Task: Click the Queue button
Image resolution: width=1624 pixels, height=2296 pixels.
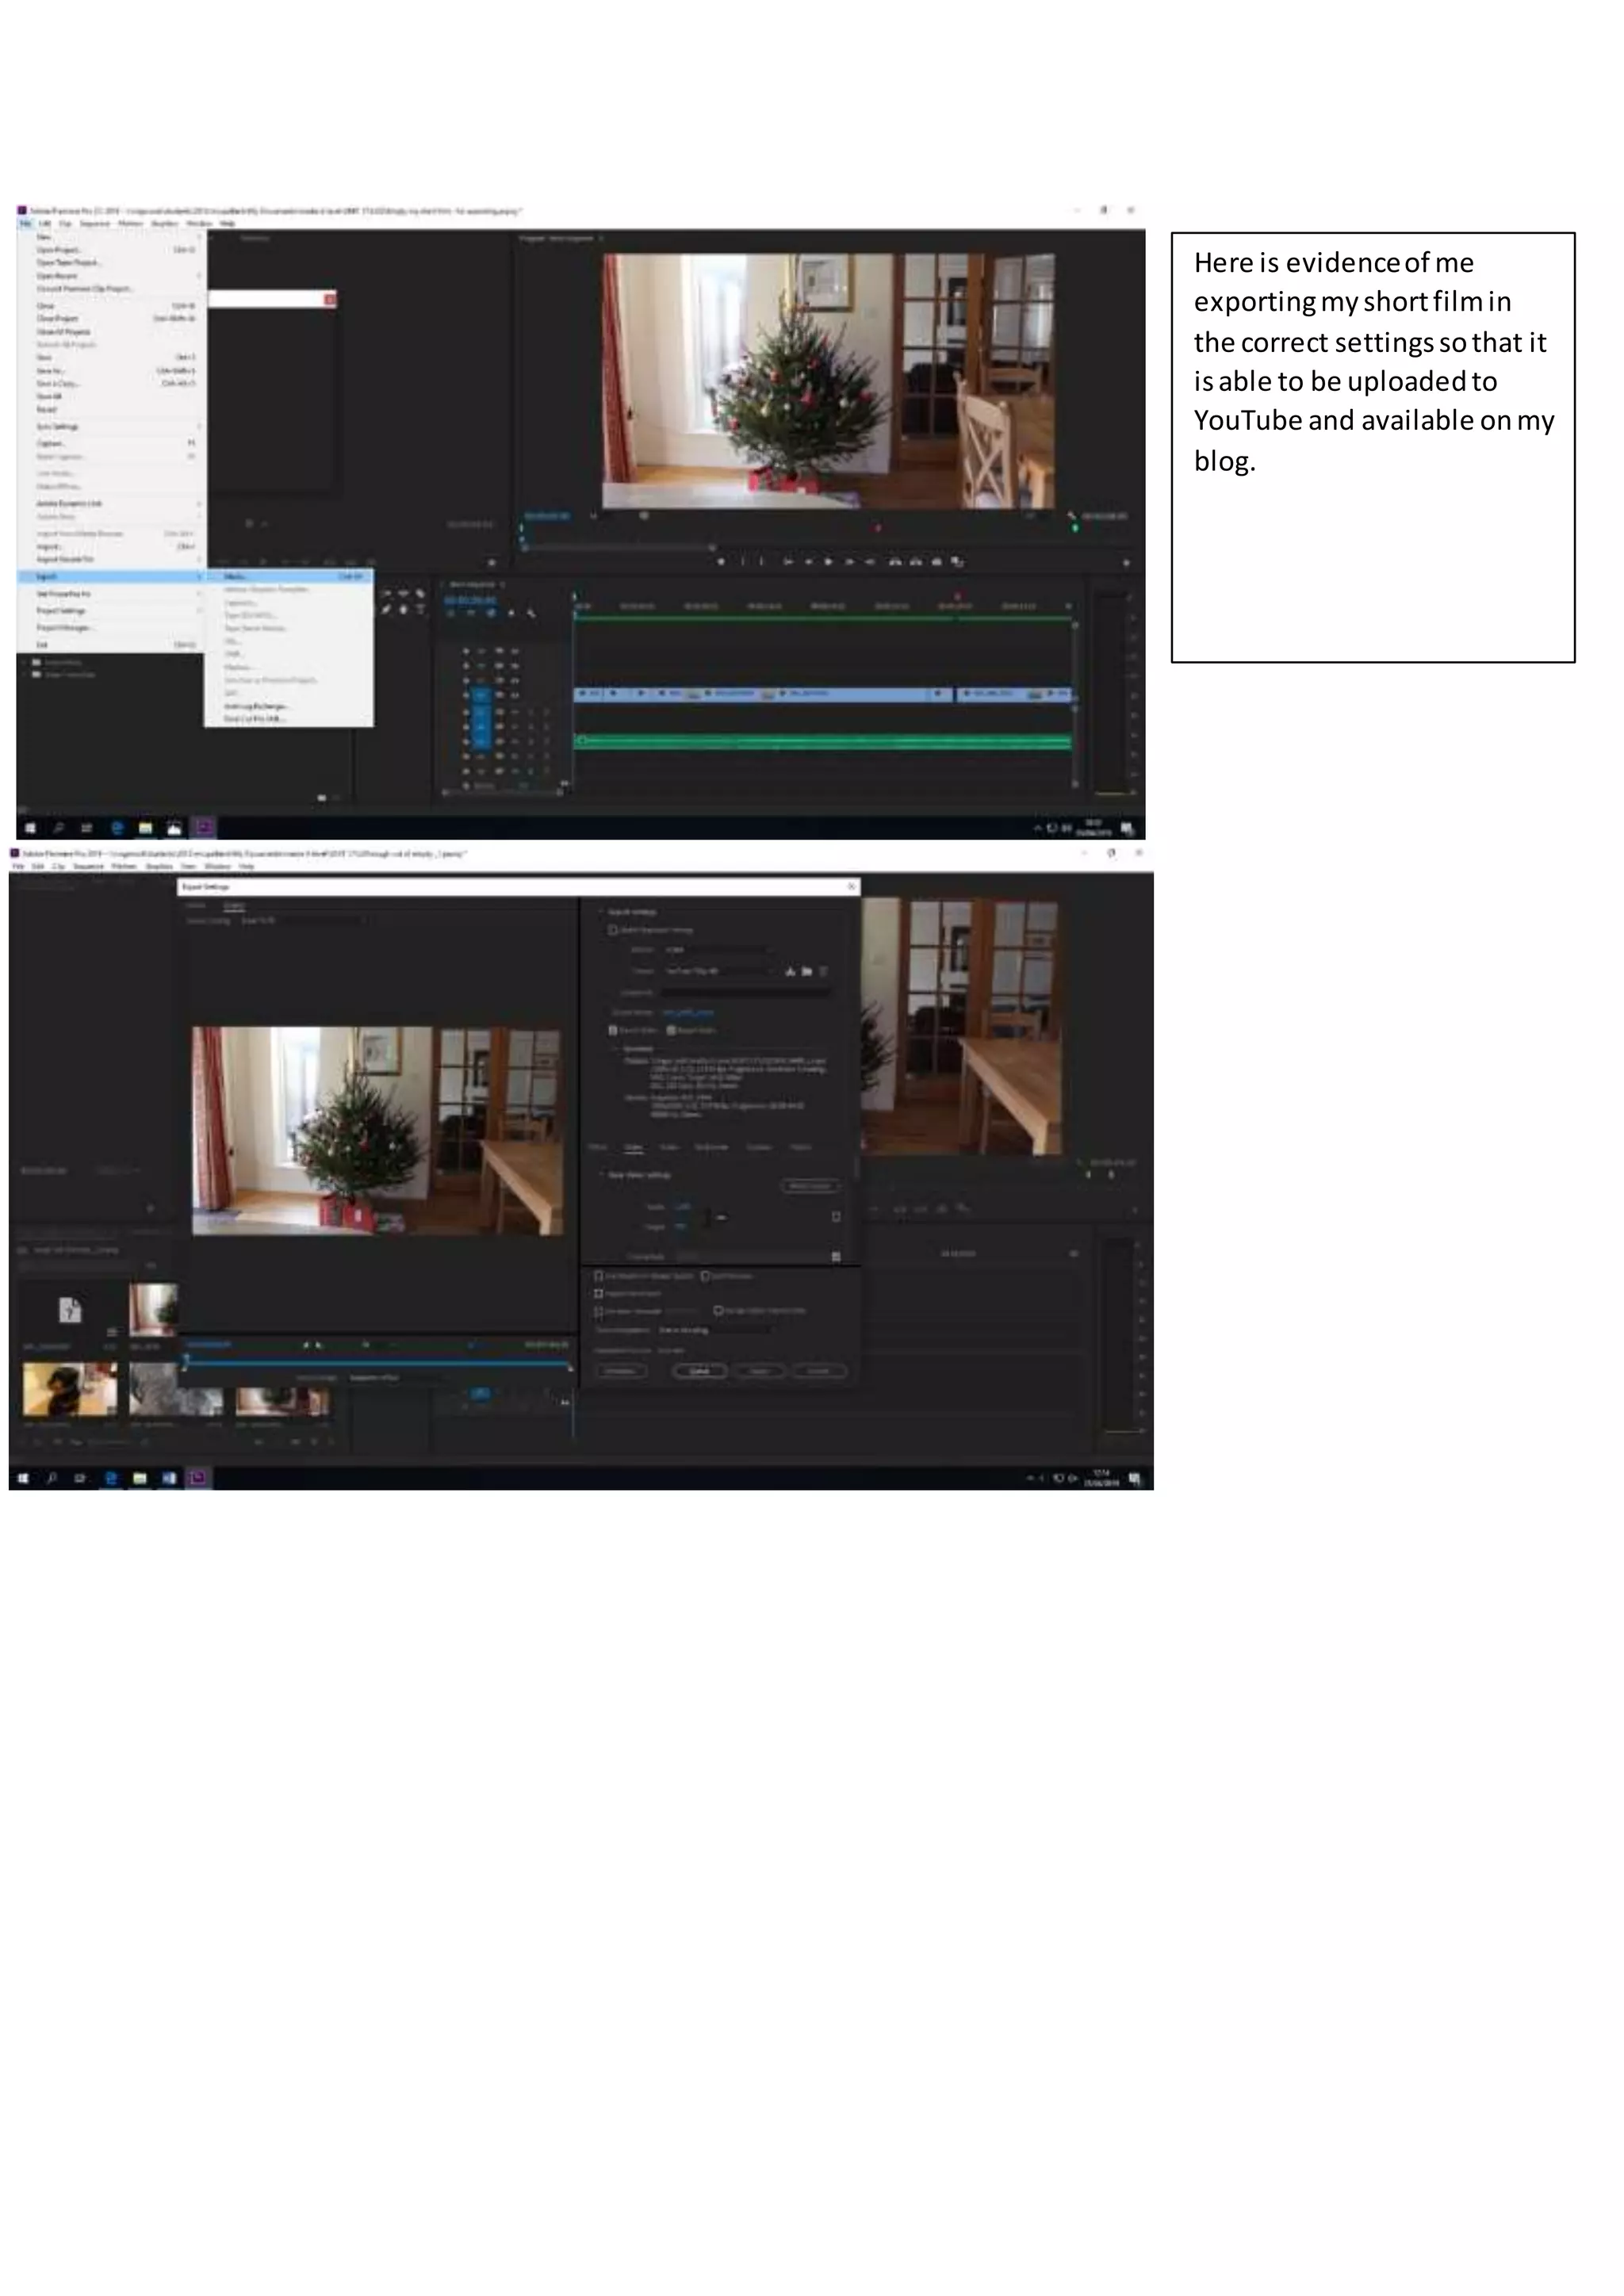Action: (699, 1371)
